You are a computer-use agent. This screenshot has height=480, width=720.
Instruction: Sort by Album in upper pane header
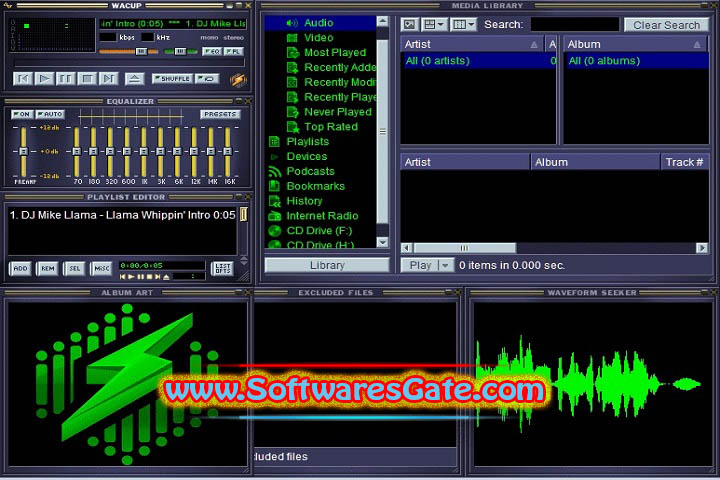[x=636, y=45]
